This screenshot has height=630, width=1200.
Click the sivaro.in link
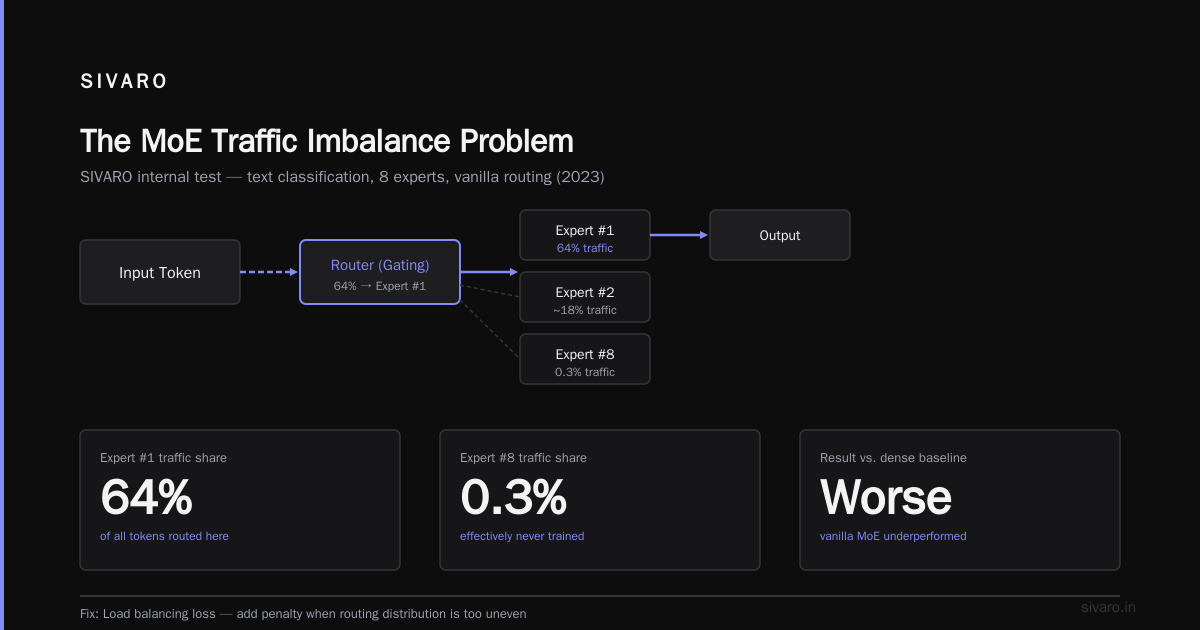point(1109,607)
